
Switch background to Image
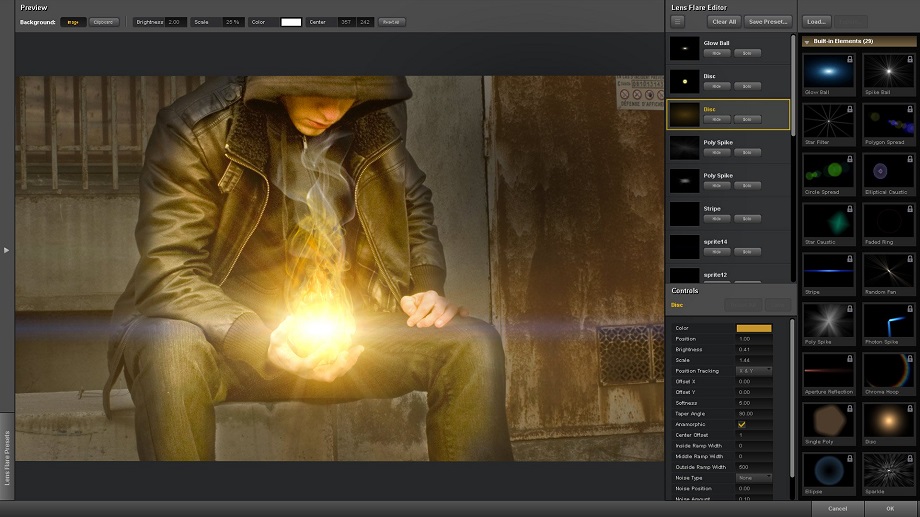pos(73,21)
